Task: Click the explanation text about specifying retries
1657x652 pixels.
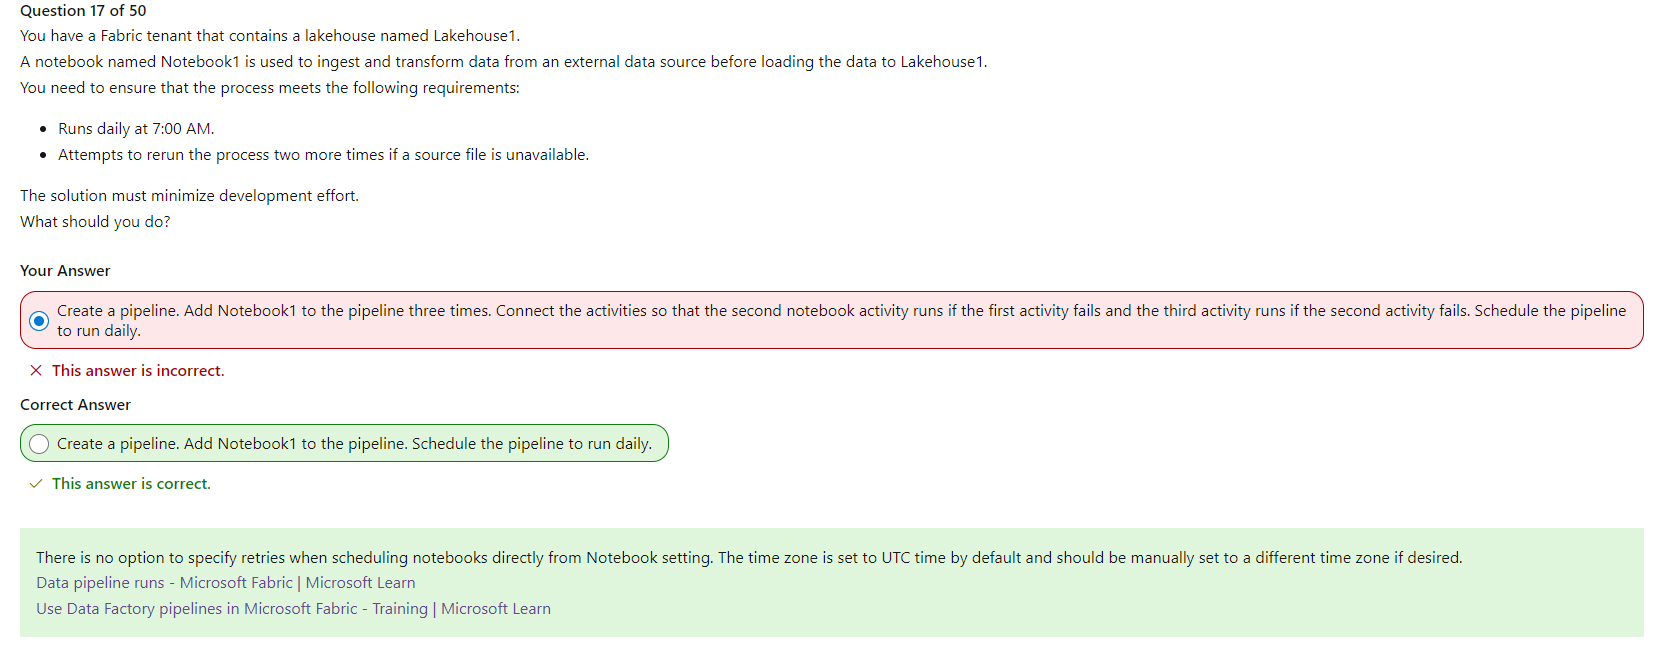Action: [748, 558]
